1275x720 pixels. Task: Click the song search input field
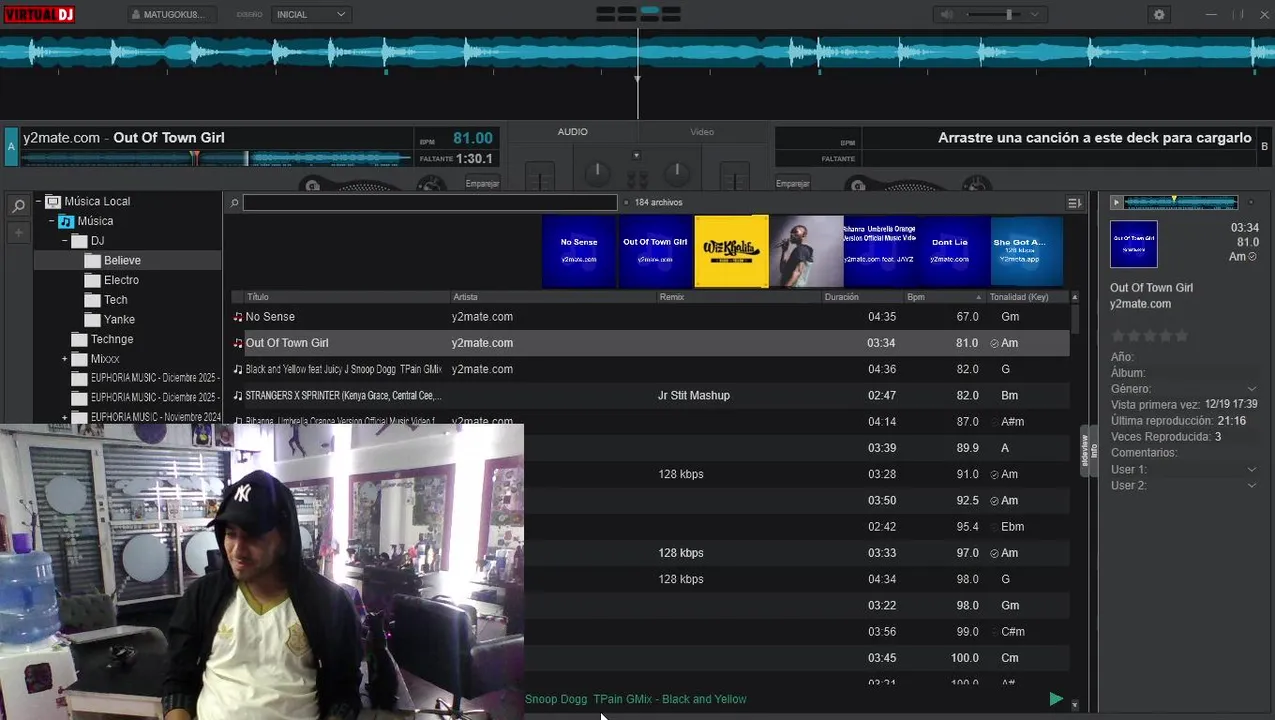coord(430,202)
